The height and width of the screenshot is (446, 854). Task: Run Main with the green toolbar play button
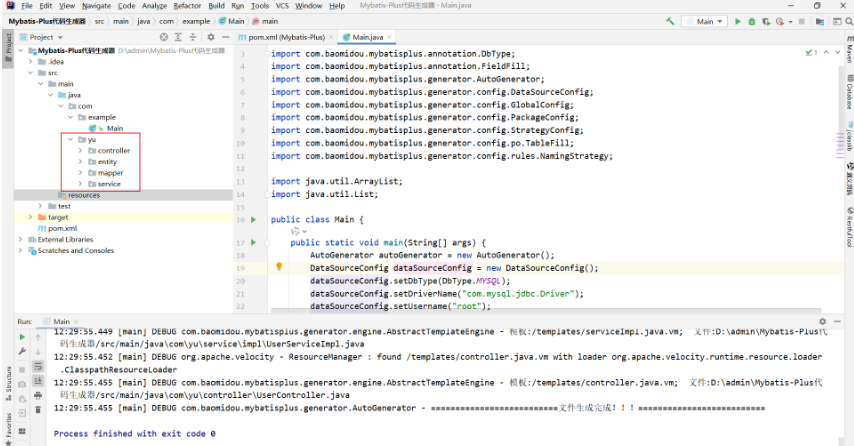[737, 21]
